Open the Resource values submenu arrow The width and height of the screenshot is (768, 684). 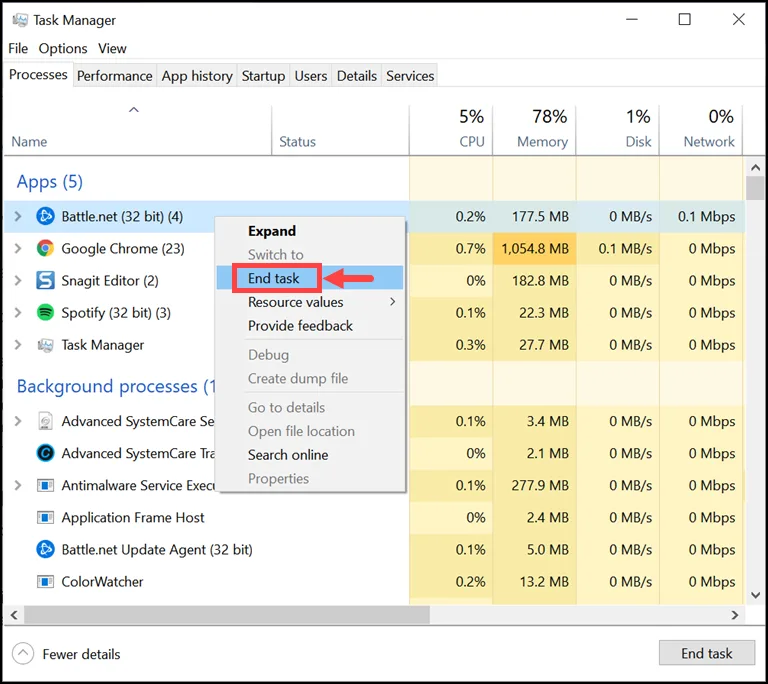tap(392, 302)
